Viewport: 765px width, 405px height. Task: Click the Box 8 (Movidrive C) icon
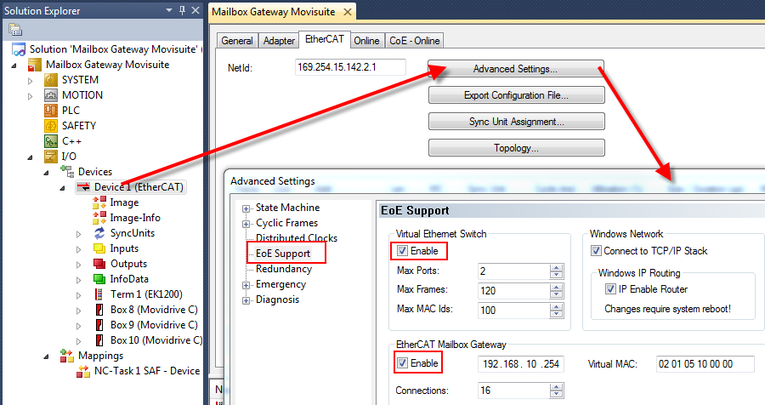(x=99, y=309)
